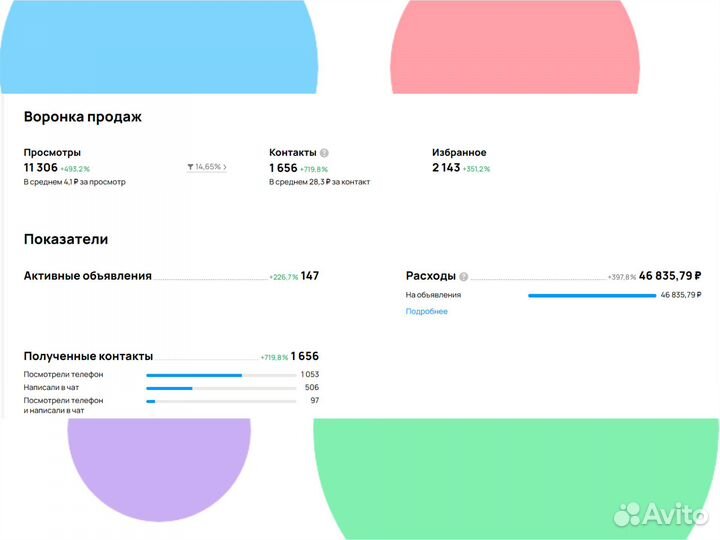
Task: Click the Воронка продаж heading
Action: point(83,117)
